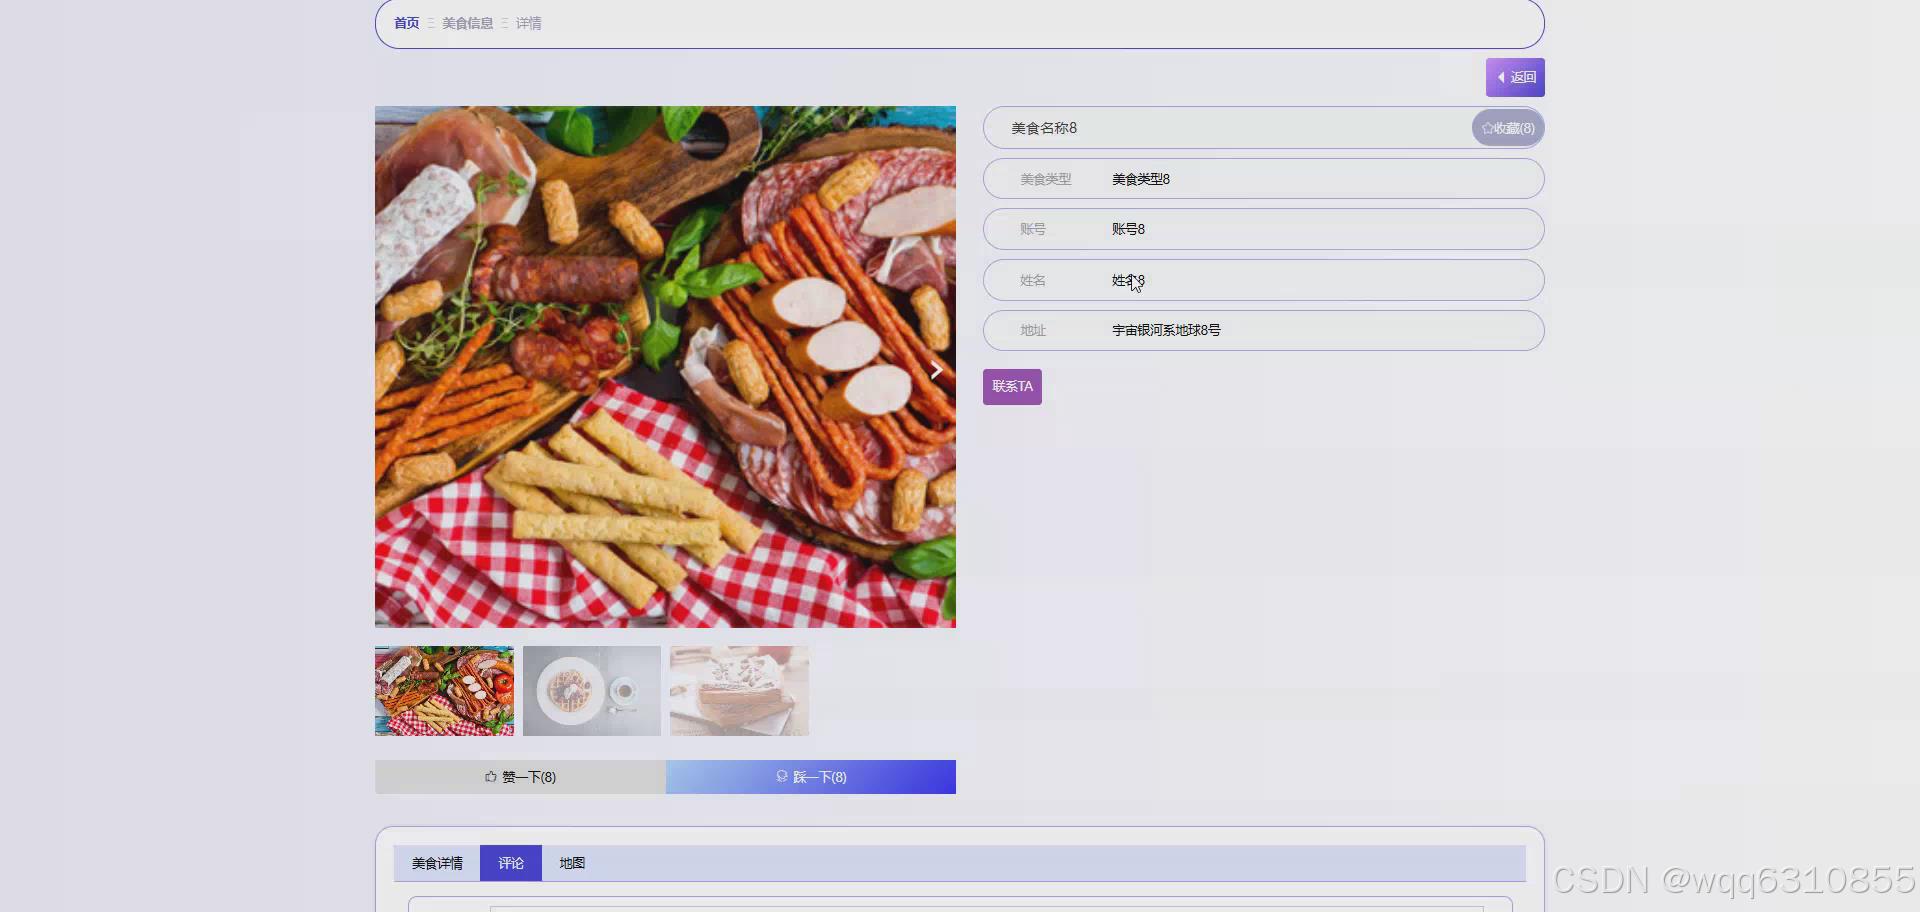Click the 美食类型8 value text
The image size is (1920, 912).
1141,179
